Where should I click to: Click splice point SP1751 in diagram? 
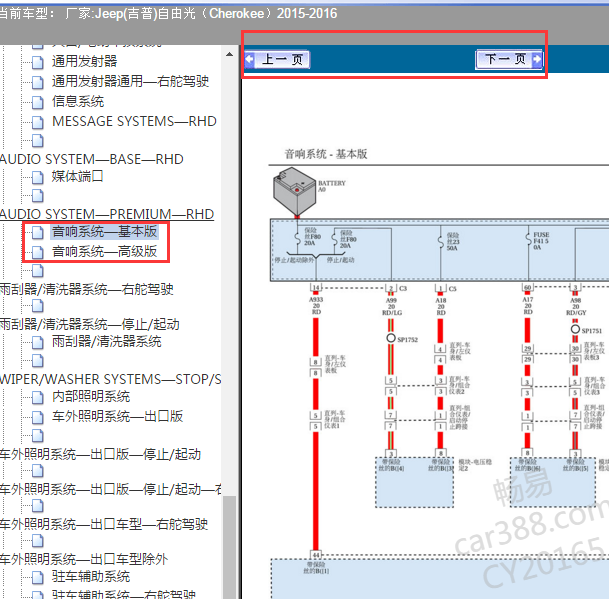pos(575,329)
